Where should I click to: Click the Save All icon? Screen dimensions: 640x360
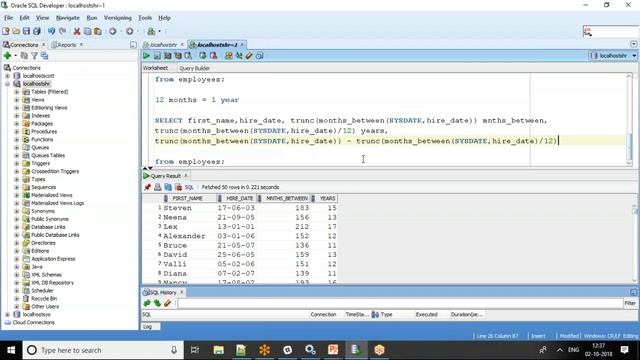pos(37,31)
